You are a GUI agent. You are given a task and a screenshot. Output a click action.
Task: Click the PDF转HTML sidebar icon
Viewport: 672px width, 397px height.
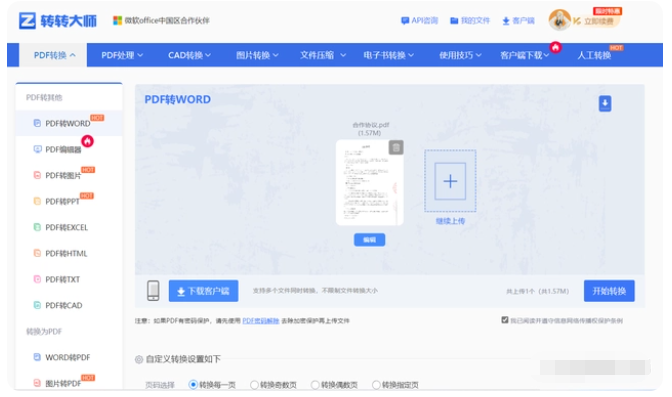coord(37,253)
